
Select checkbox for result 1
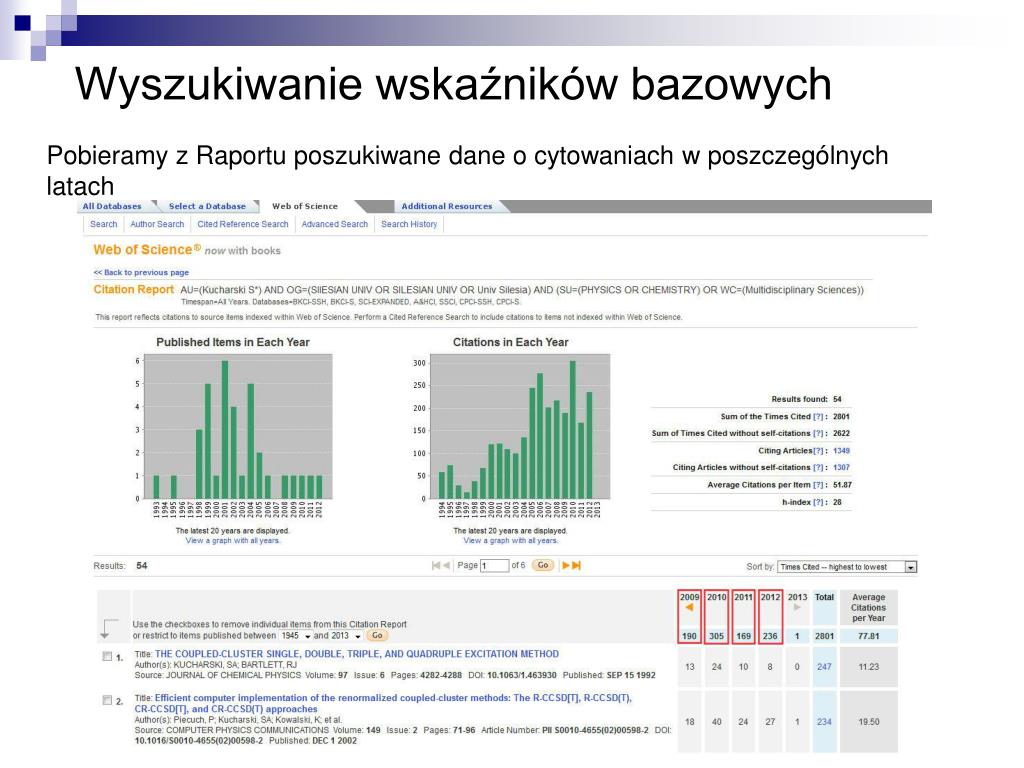click(107, 656)
